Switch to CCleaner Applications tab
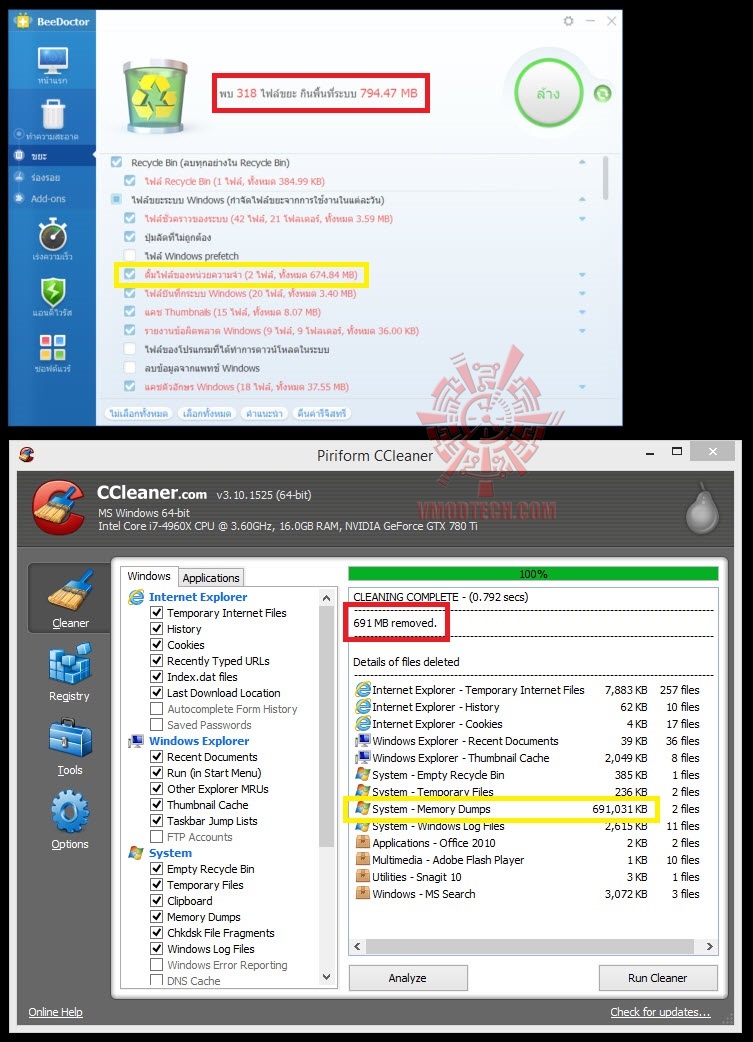The height and width of the screenshot is (1042, 753). 211,577
